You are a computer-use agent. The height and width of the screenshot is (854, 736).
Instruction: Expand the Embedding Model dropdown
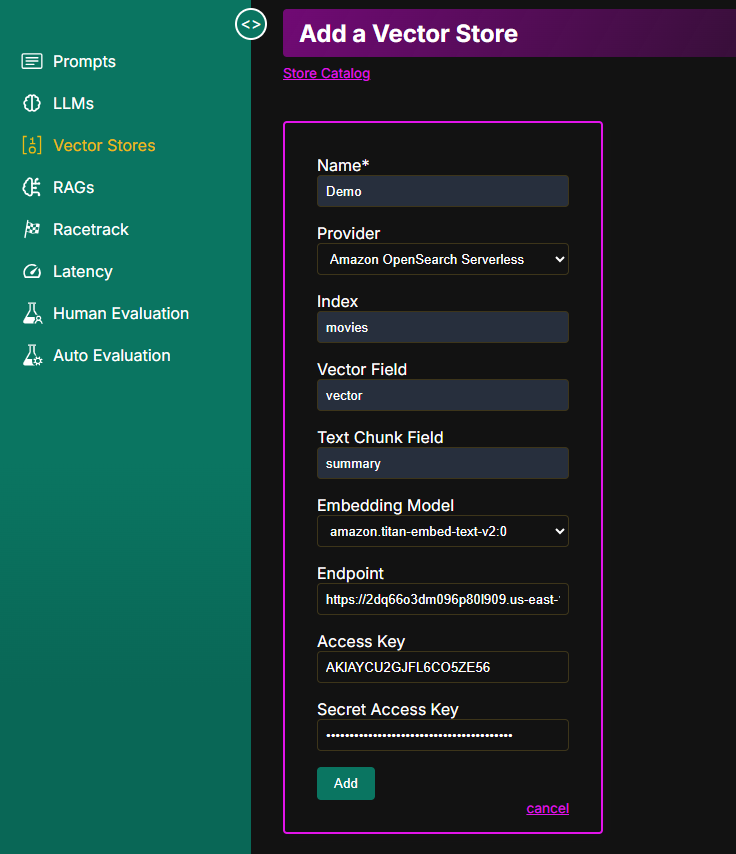tap(443, 531)
